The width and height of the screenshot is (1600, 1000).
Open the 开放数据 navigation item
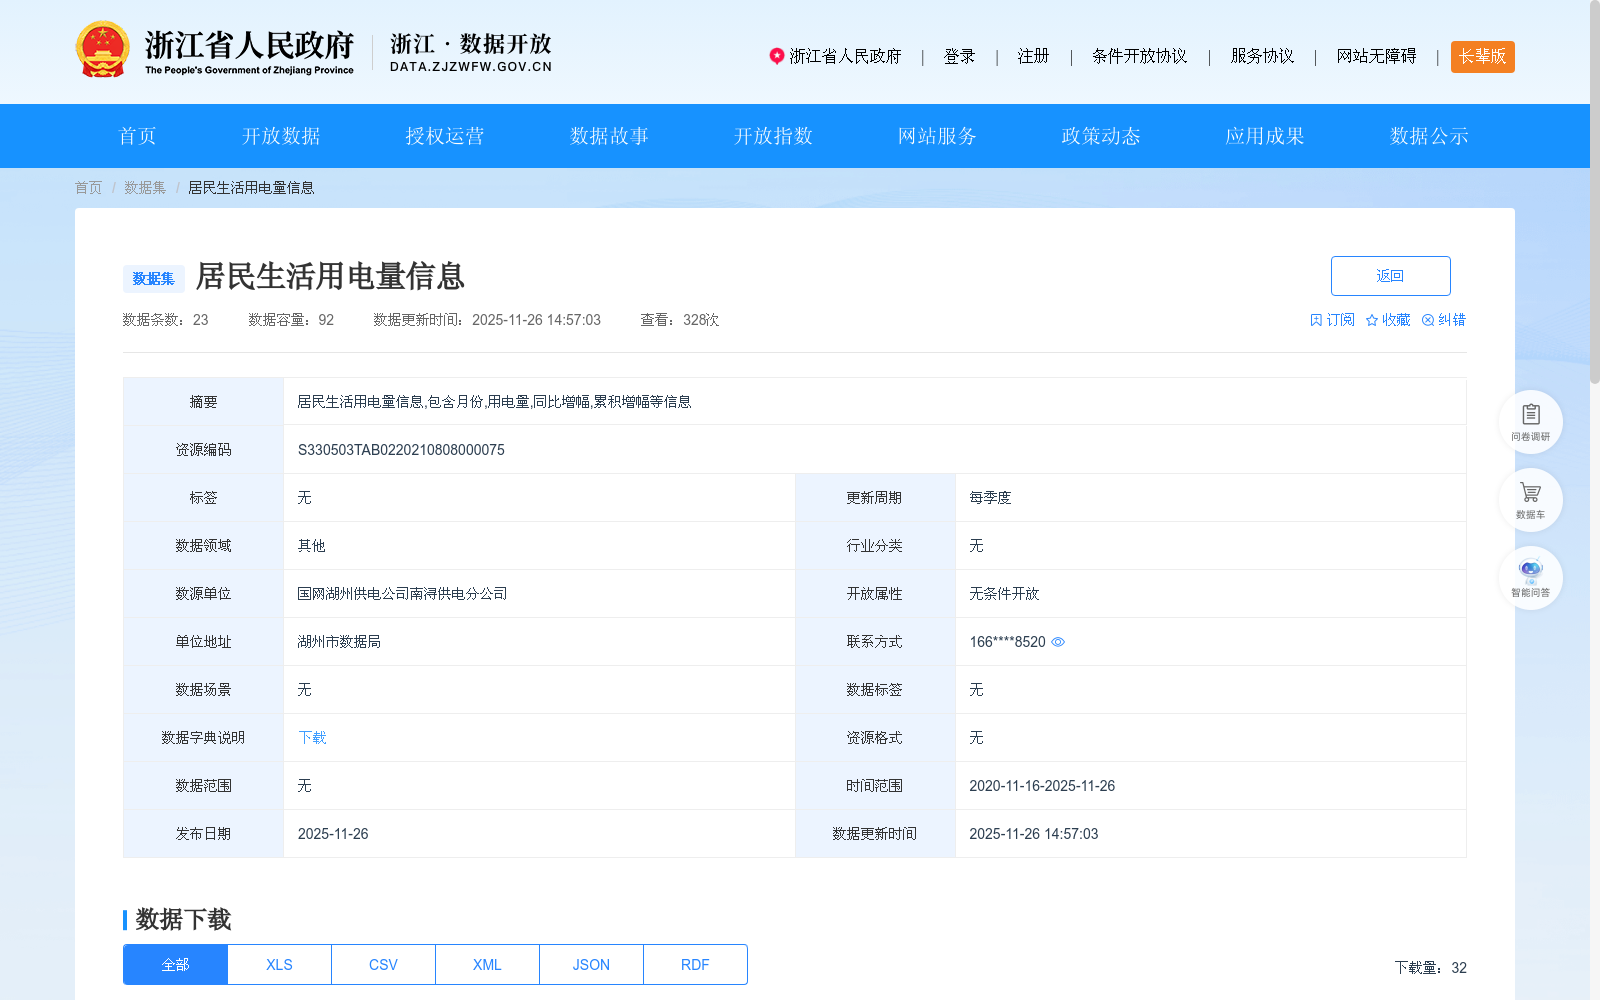281,136
